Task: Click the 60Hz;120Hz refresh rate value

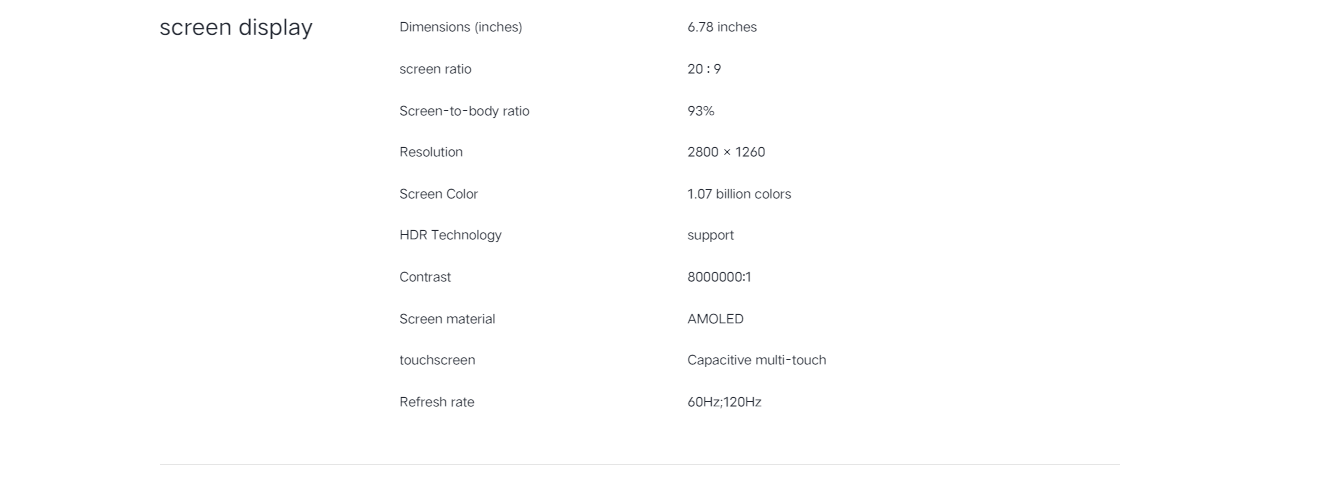Action: pyautogui.click(x=724, y=402)
